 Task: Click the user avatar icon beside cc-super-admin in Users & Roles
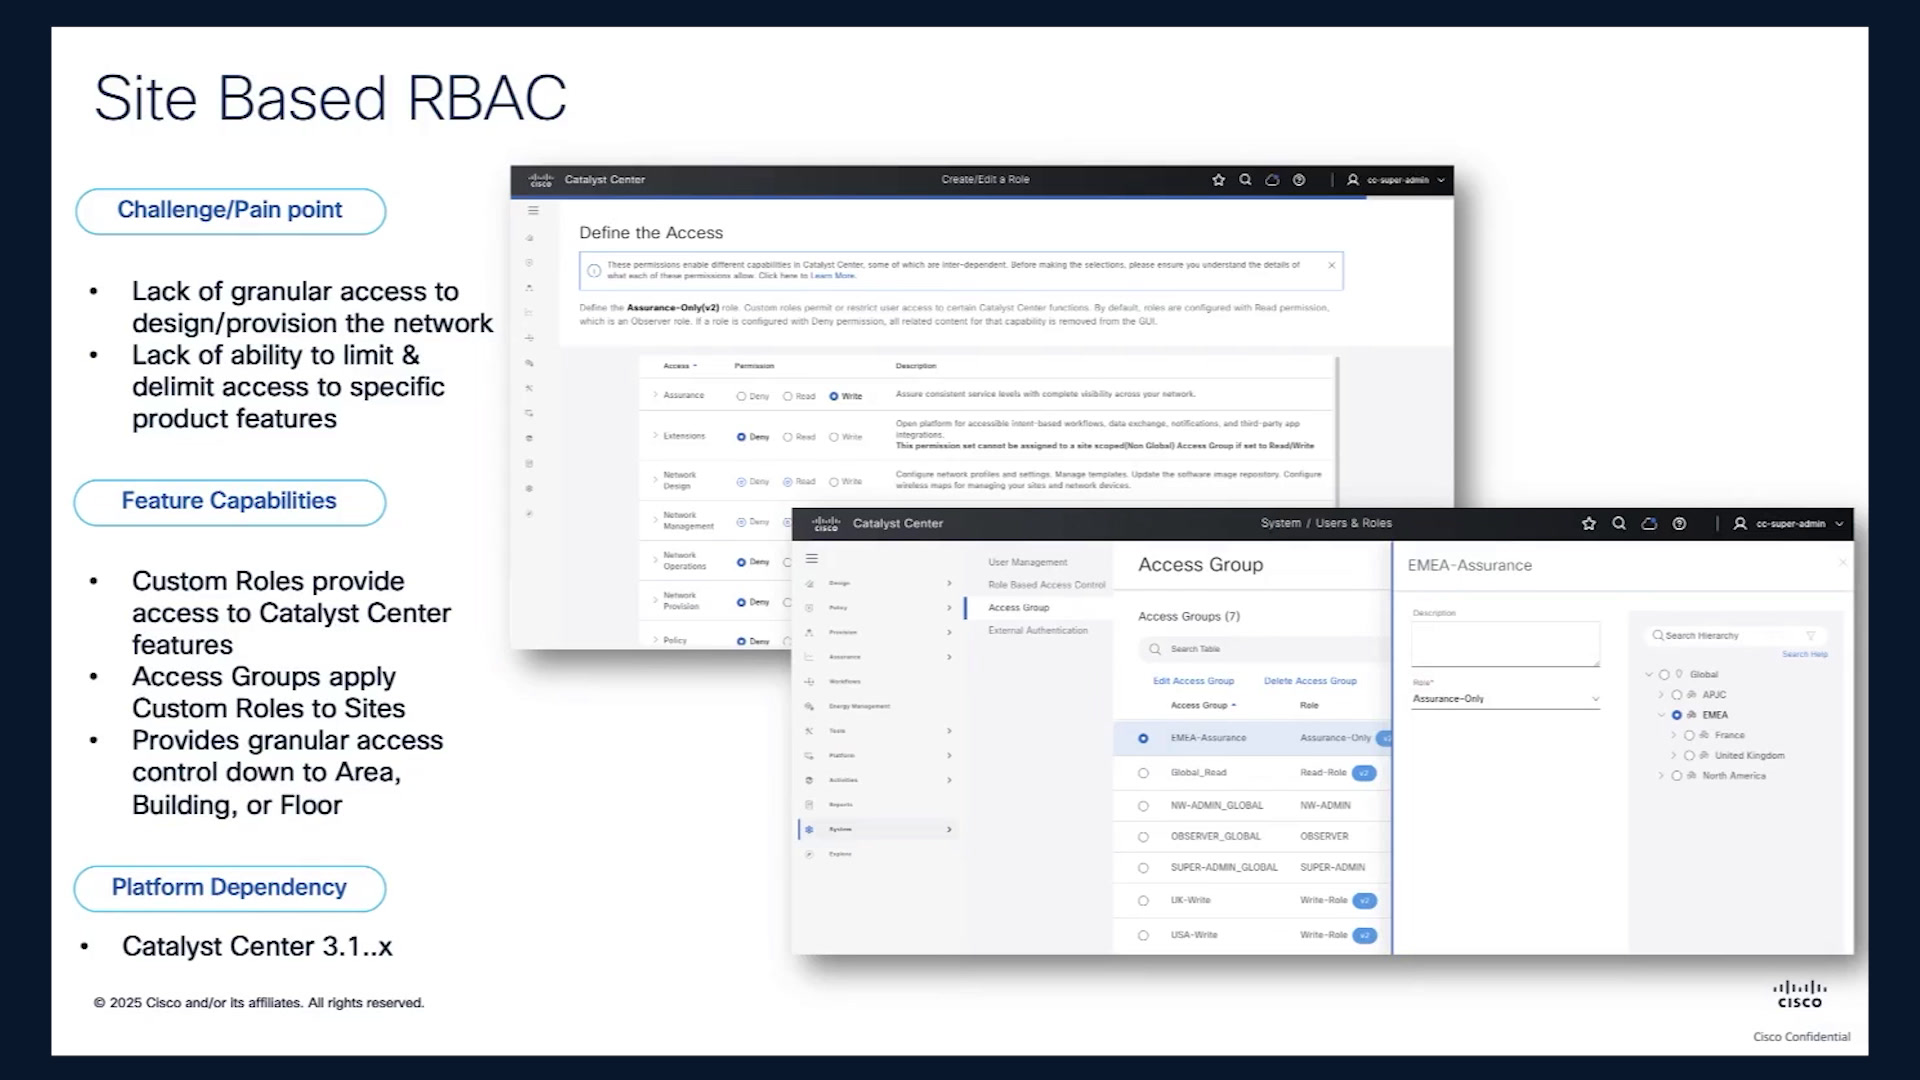tap(1740, 524)
